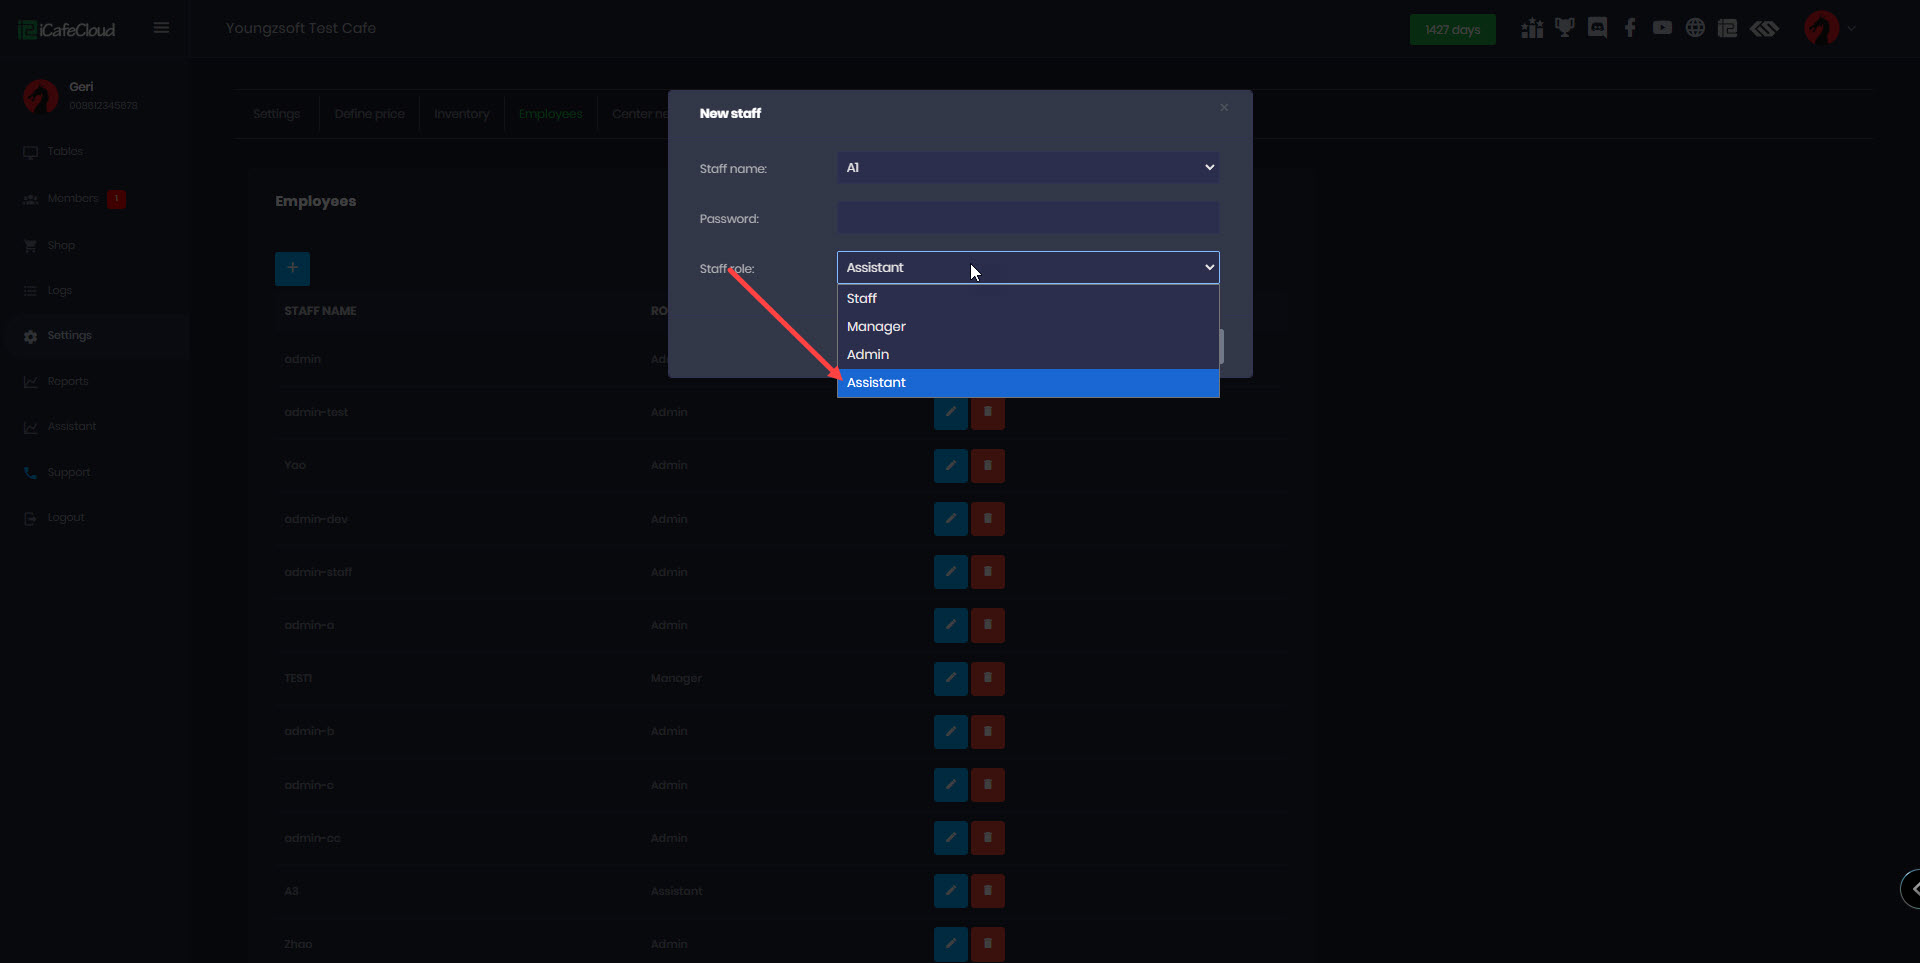Click the blue add employee plus button

tap(292, 268)
